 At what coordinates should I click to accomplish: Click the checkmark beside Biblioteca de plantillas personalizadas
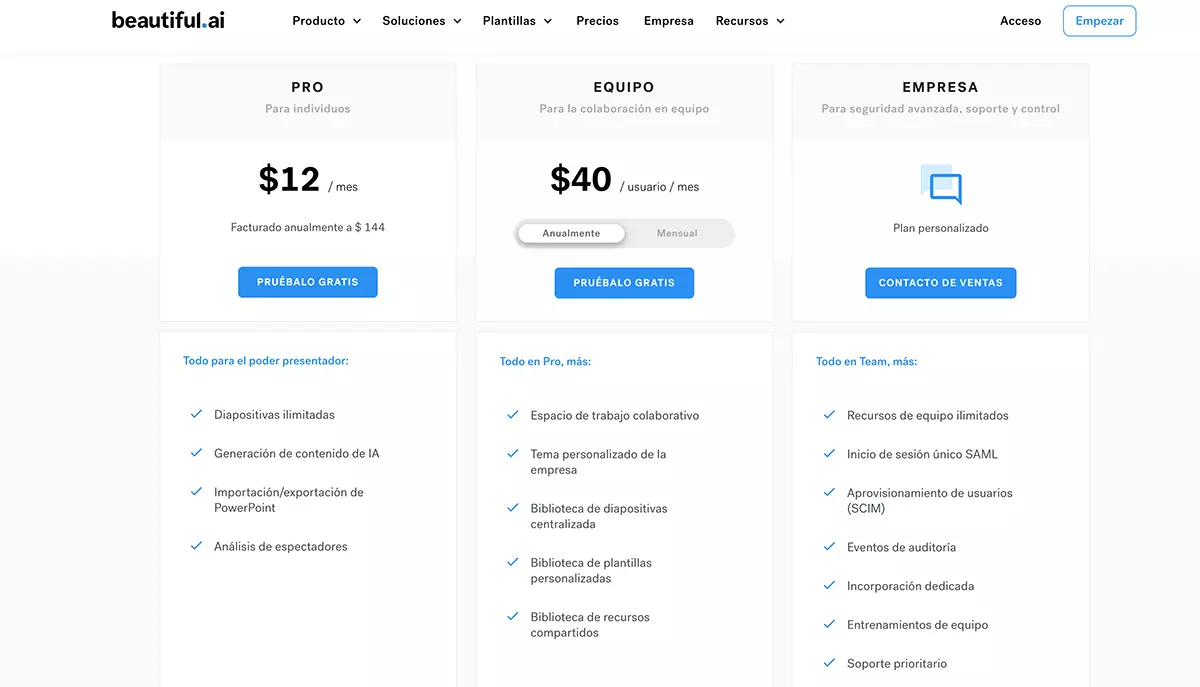coord(513,562)
